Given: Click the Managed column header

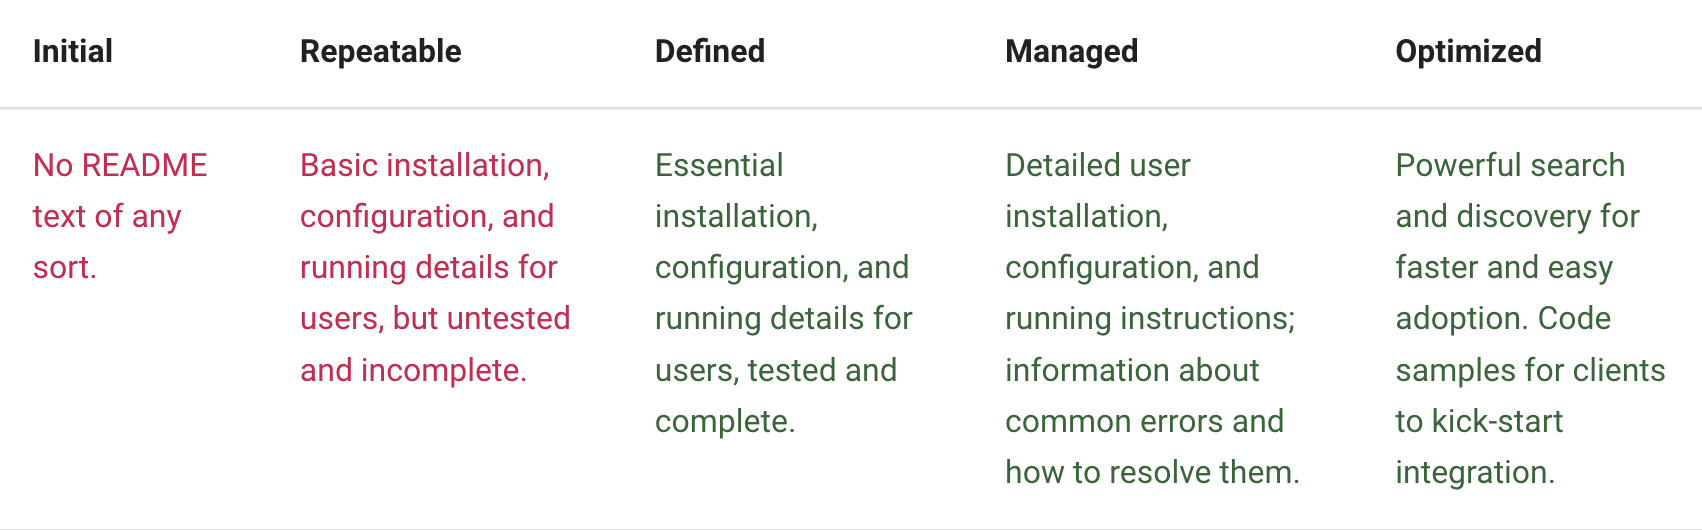Looking at the screenshot, I should pos(1071,51).
